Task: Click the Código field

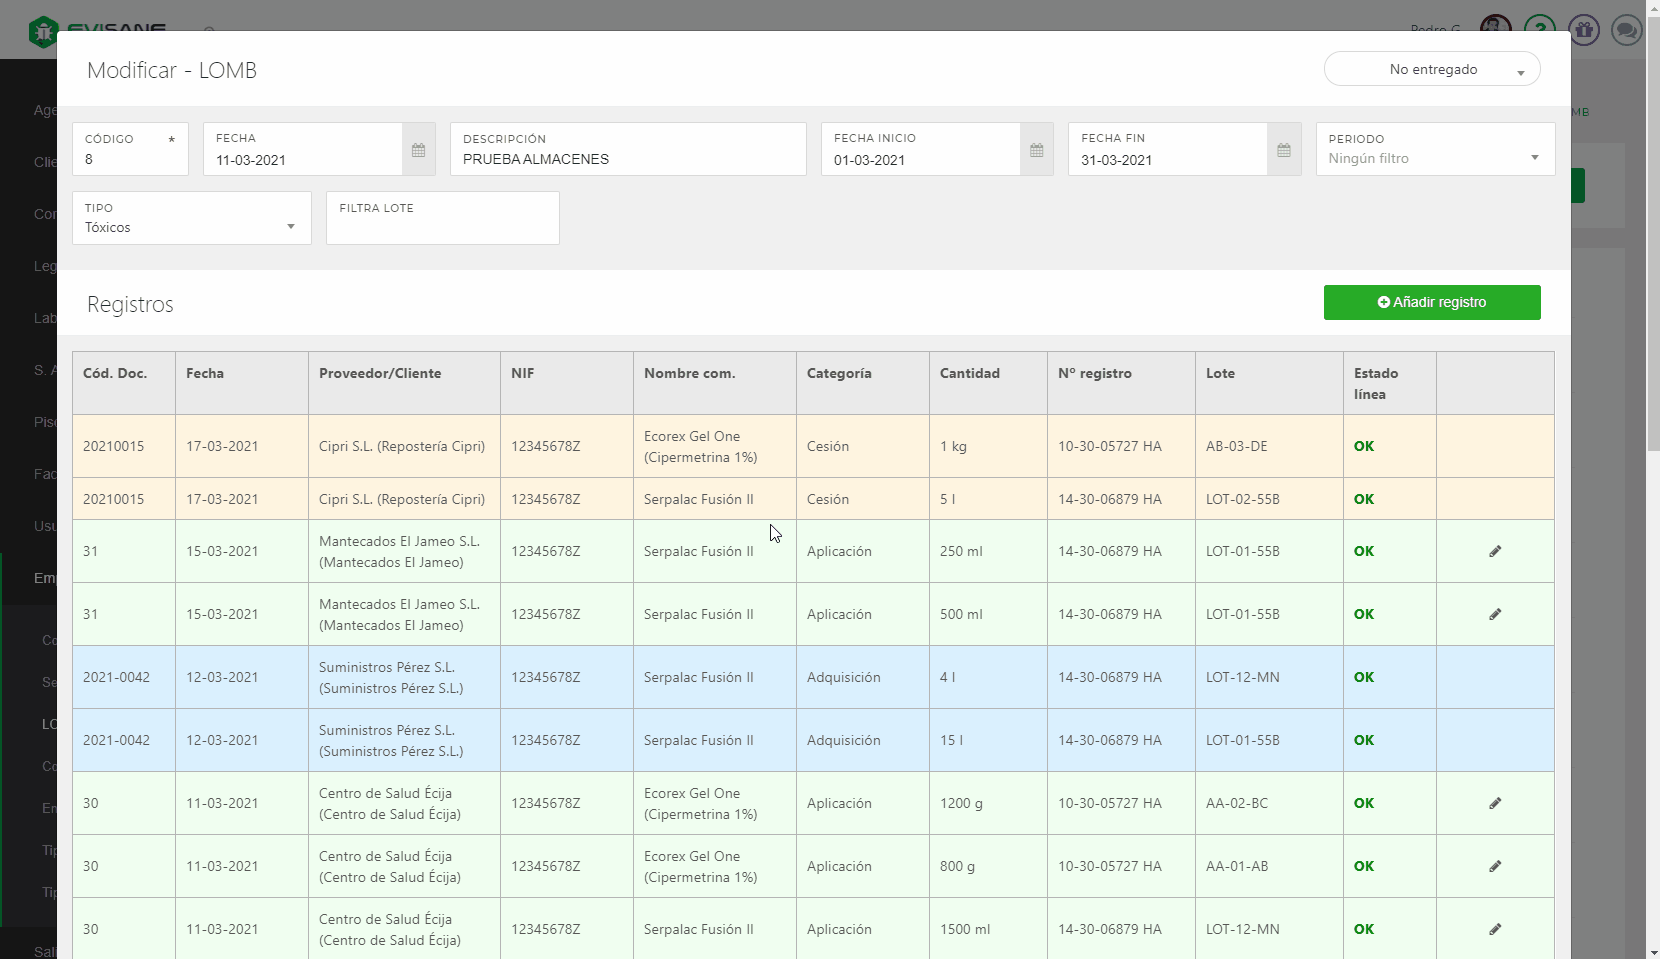Action: (x=130, y=159)
